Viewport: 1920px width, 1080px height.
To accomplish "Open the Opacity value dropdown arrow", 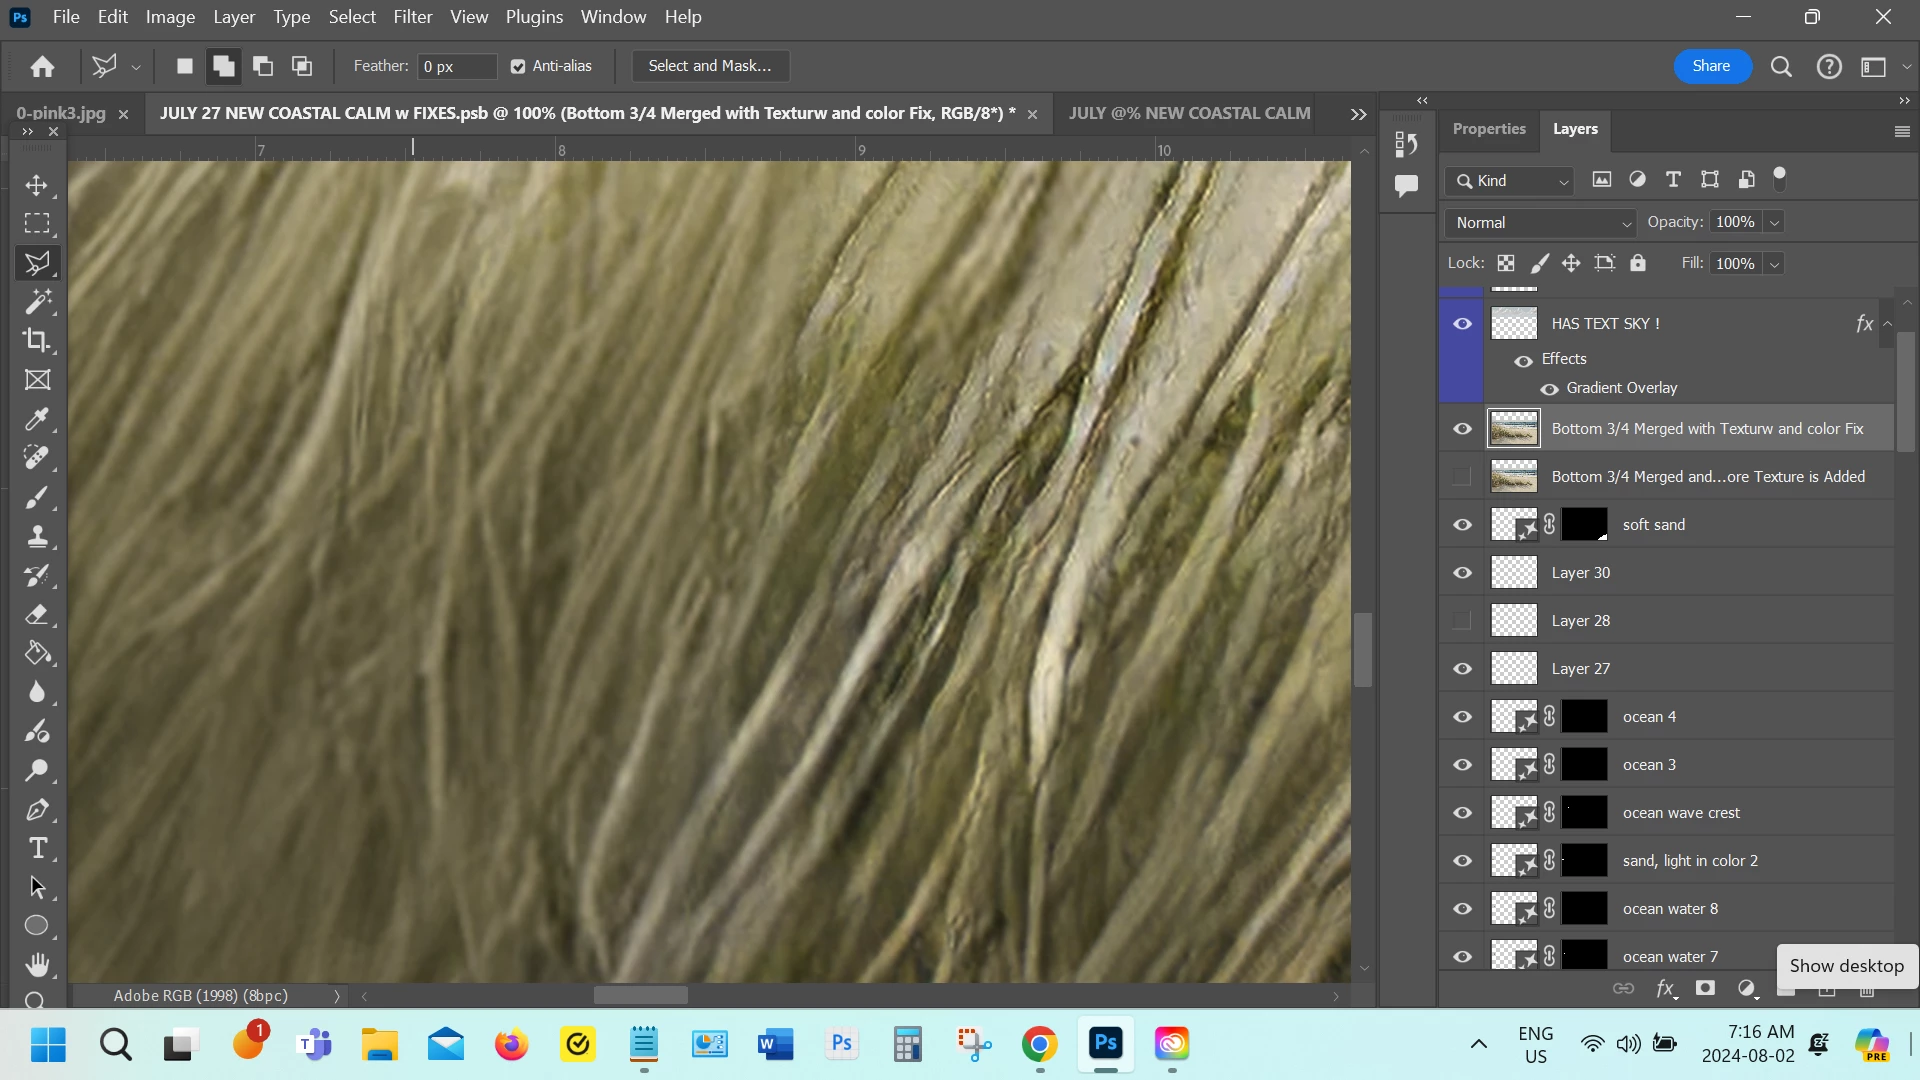I will point(1775,223).
